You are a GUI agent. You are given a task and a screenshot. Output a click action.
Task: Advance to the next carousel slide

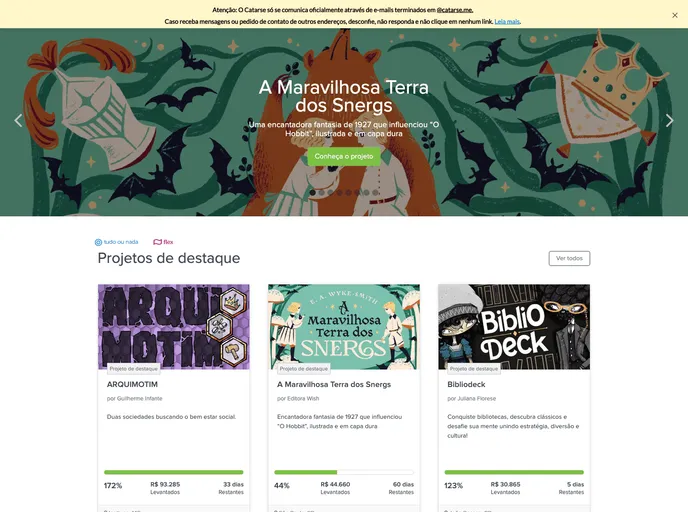[669, 120]
